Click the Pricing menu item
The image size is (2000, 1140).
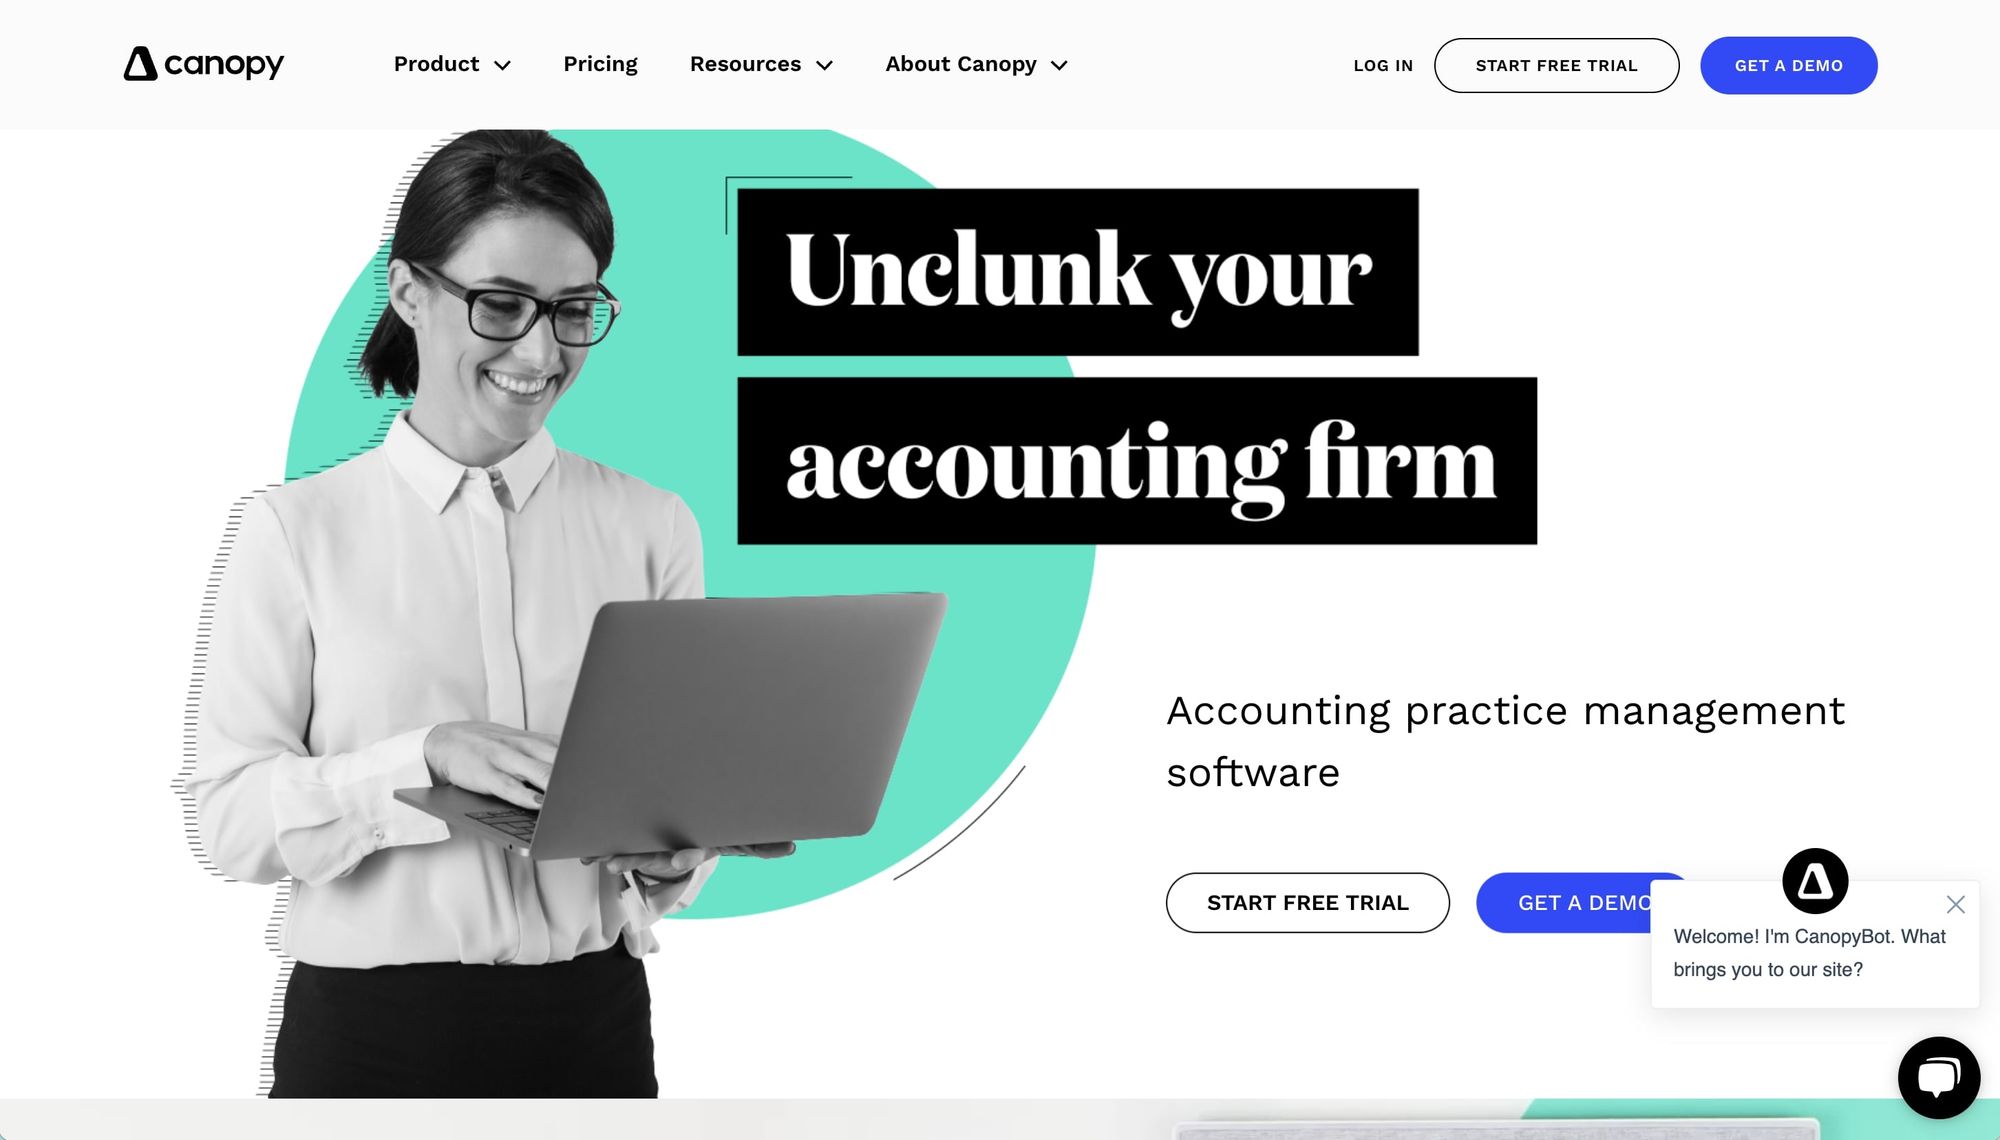coord(600,63)
